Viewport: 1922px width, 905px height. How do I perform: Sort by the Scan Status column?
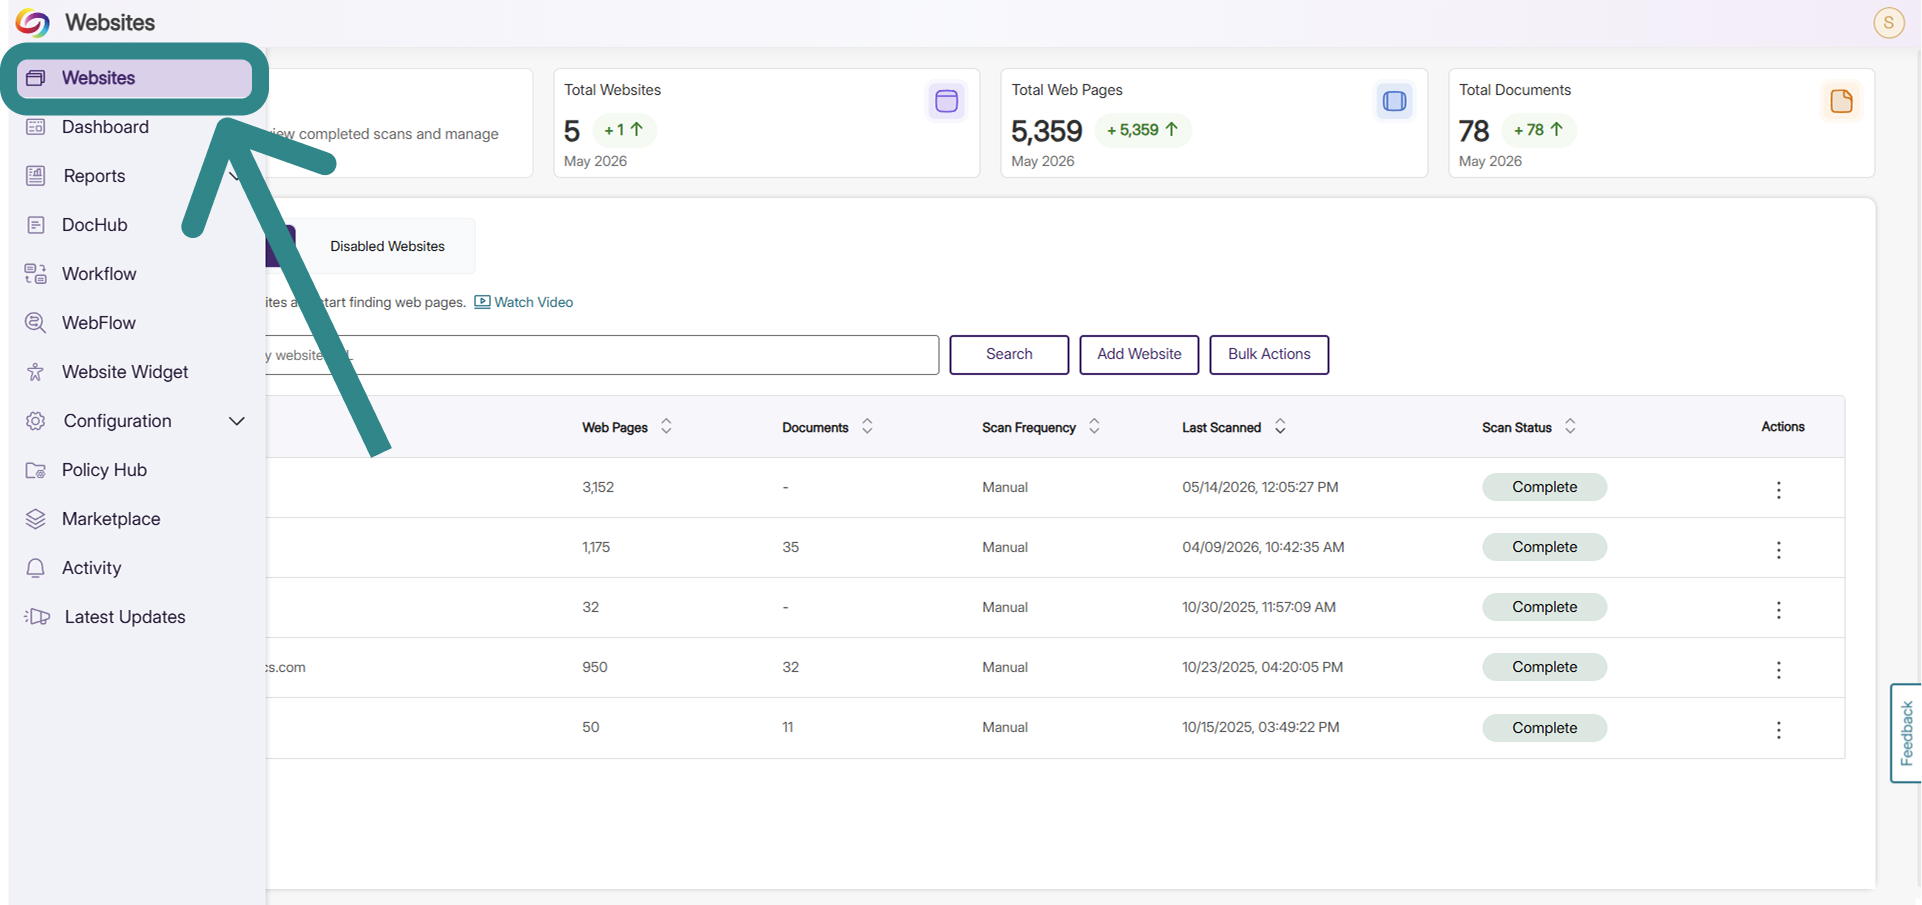coord(1570,427)
